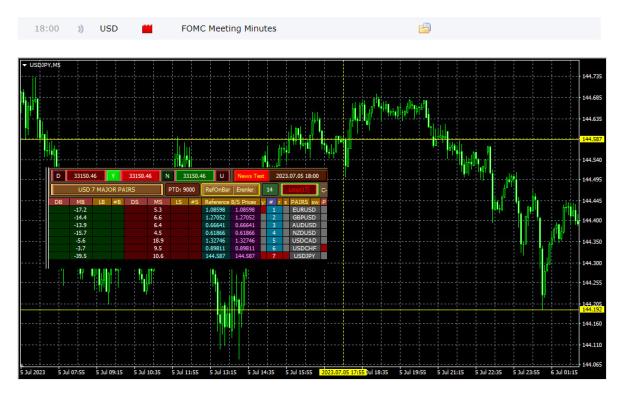Screen dimensions: 625x398
Task: Click the blue number 1 cell for EURUSD
Action: coord(274,210)
